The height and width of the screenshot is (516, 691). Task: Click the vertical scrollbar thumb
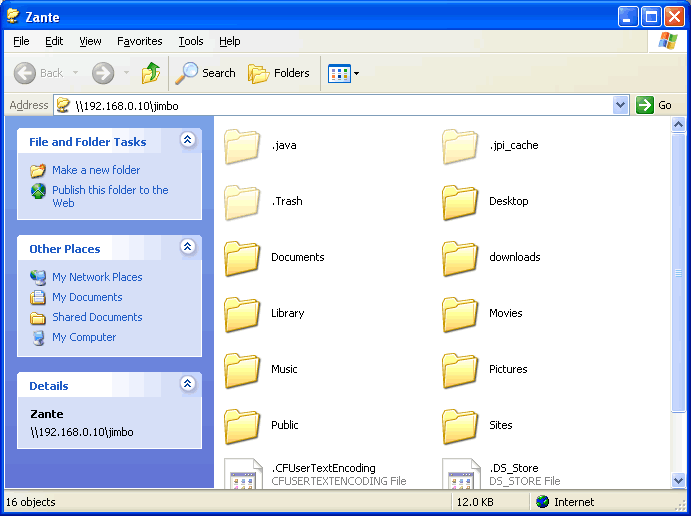(678, 273)
